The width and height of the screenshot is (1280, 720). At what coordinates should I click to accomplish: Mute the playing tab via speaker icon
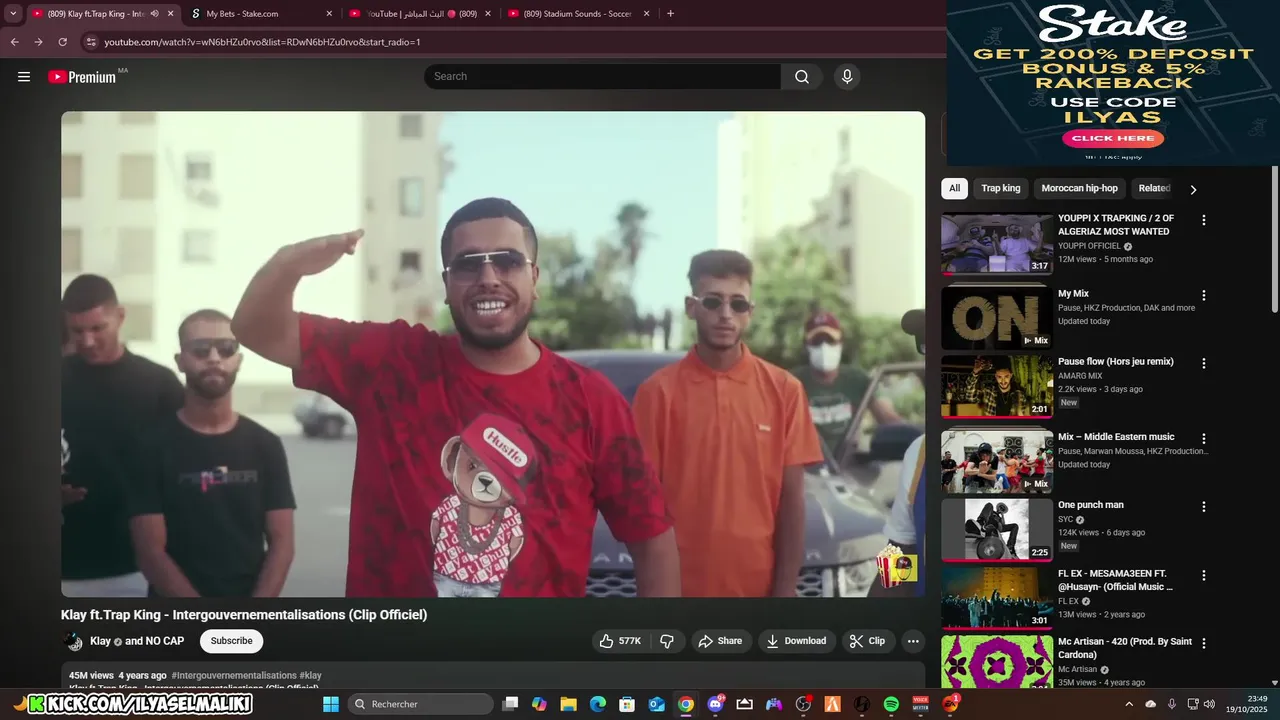(154, 14)
